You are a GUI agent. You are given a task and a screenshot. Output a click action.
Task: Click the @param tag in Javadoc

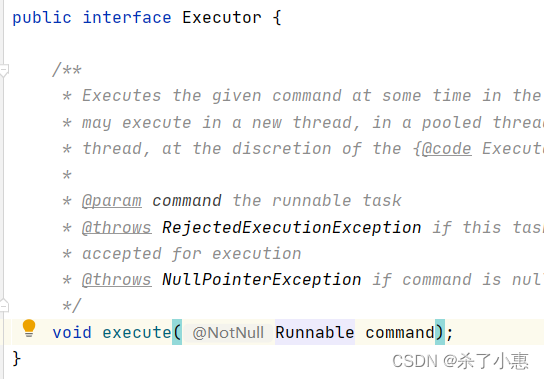(112, 201)
